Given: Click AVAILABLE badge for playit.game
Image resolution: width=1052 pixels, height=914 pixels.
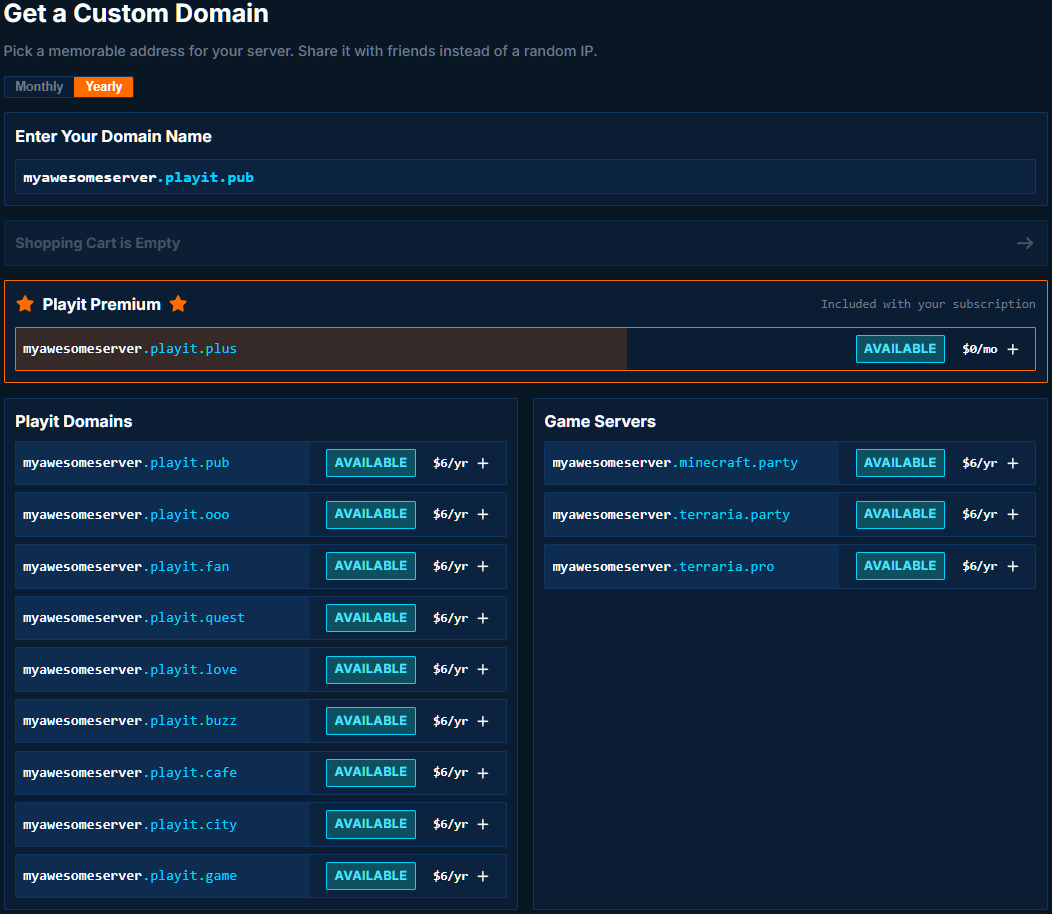Looking at the screenshot, I should 370,876.
